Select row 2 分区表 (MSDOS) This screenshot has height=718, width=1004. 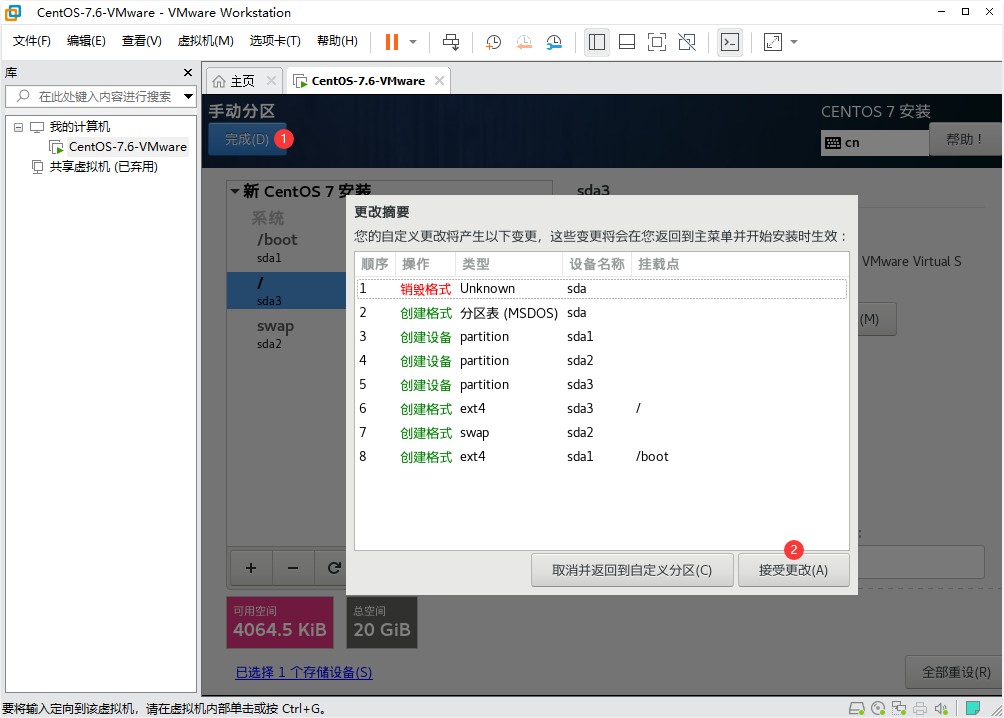(x=602, y=313)
